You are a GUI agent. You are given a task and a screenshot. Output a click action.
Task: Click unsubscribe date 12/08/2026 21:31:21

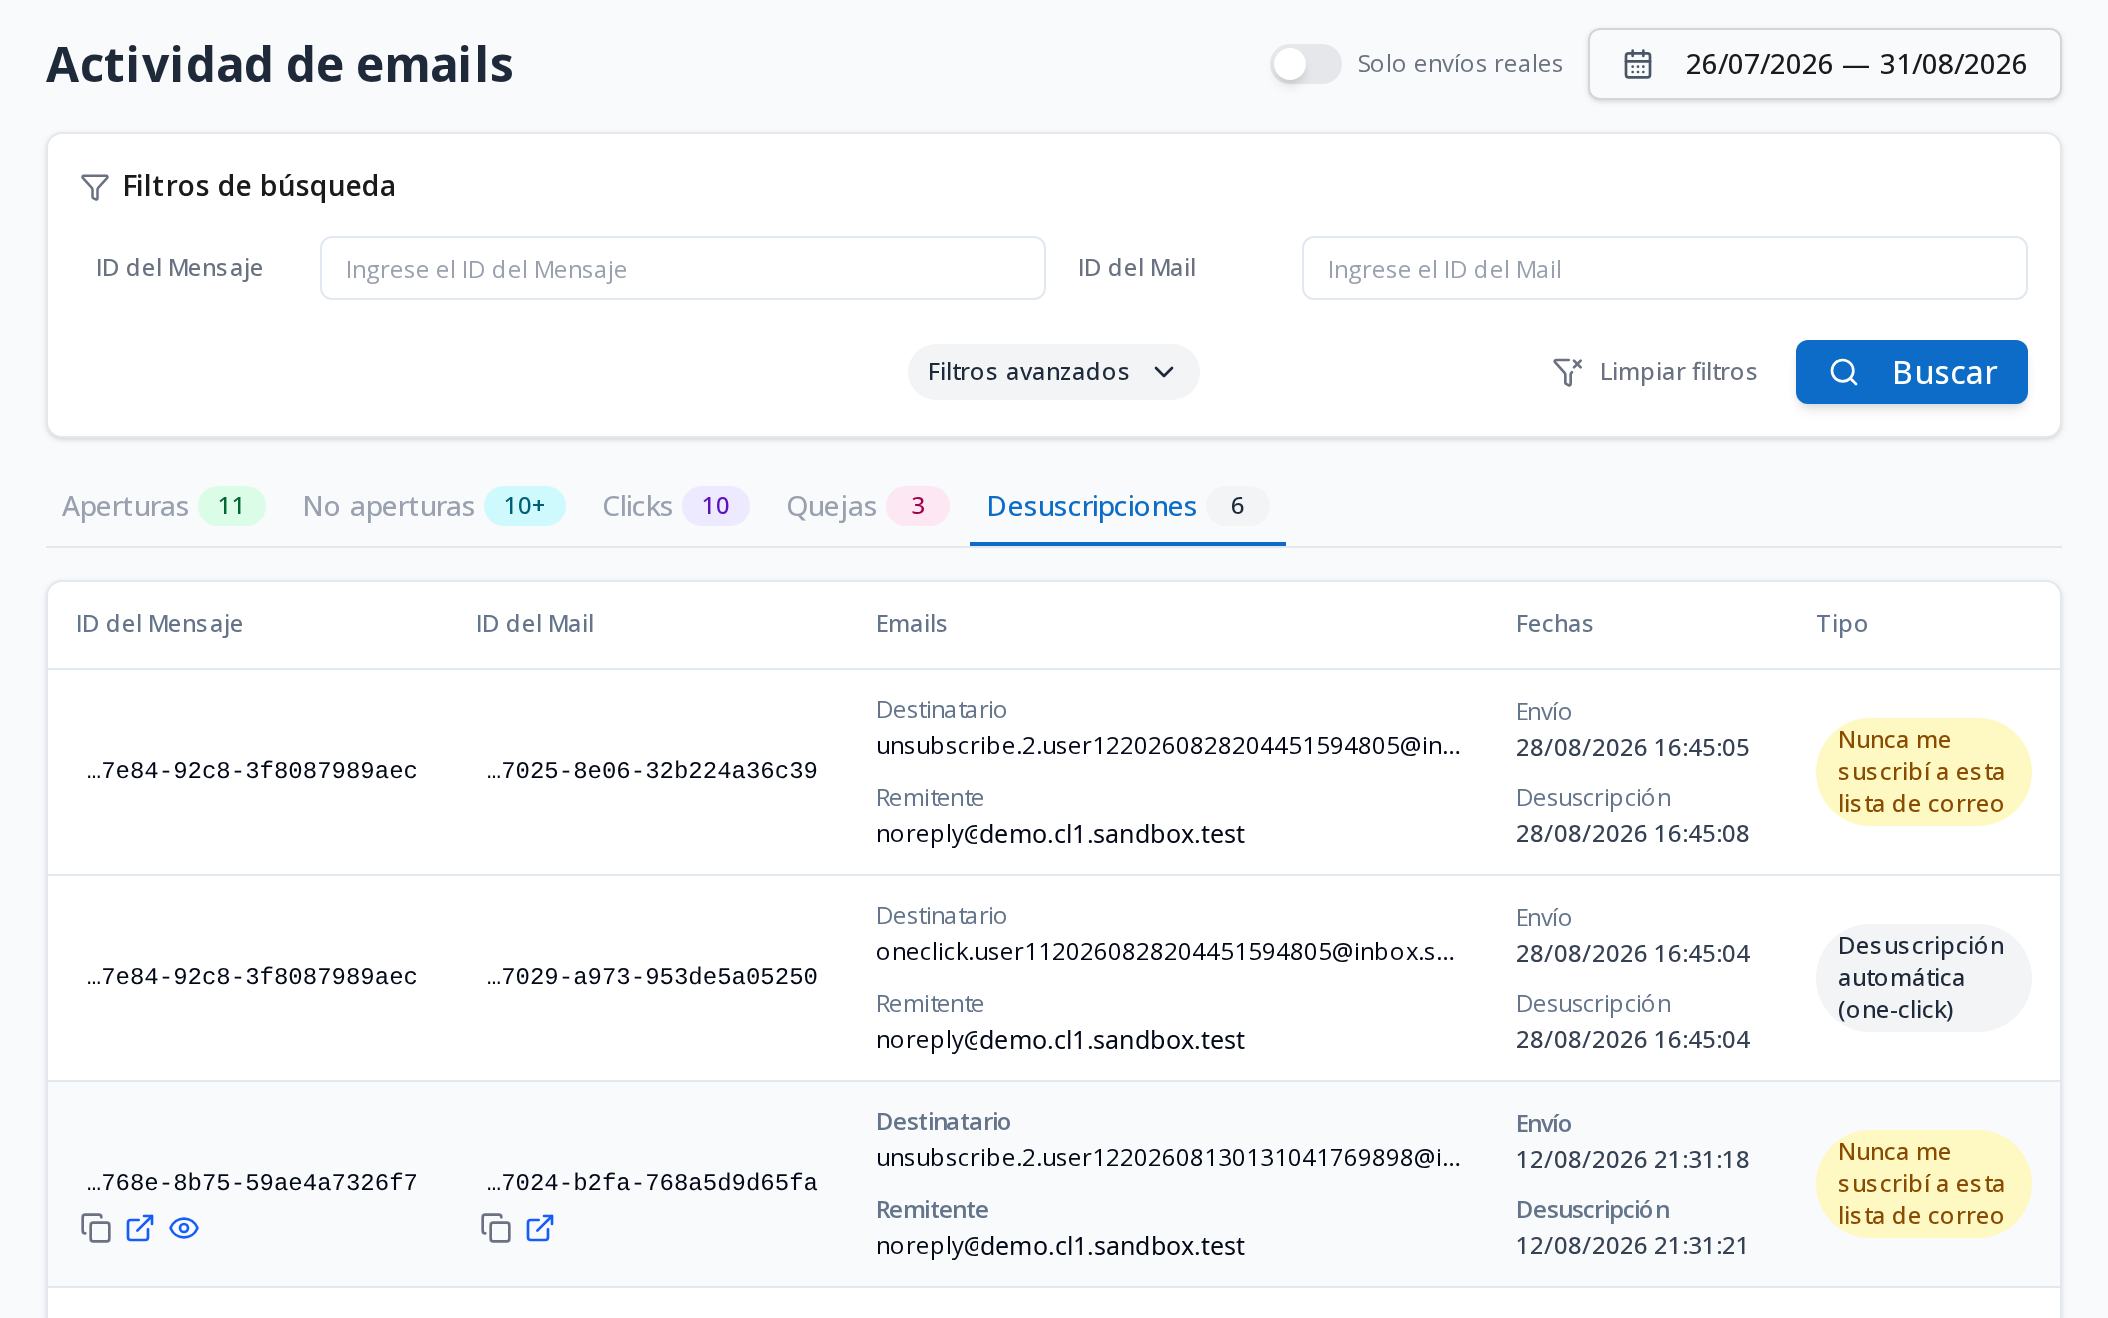(x=1632, y=1246)
